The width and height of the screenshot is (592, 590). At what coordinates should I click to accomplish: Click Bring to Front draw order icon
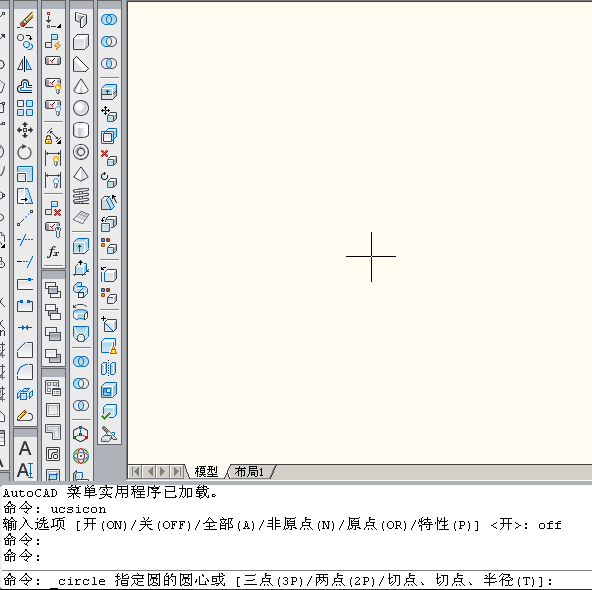[x=53, y=290]
